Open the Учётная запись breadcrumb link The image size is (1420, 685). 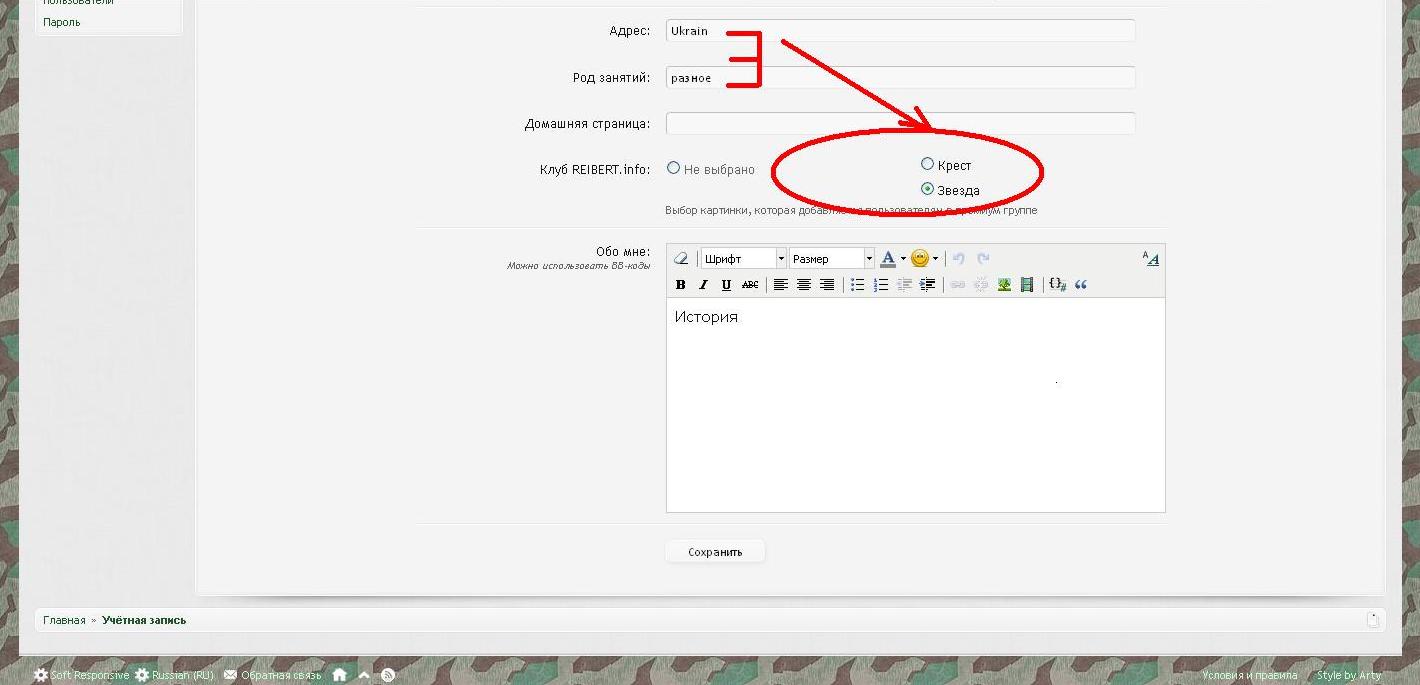[144, 620]
